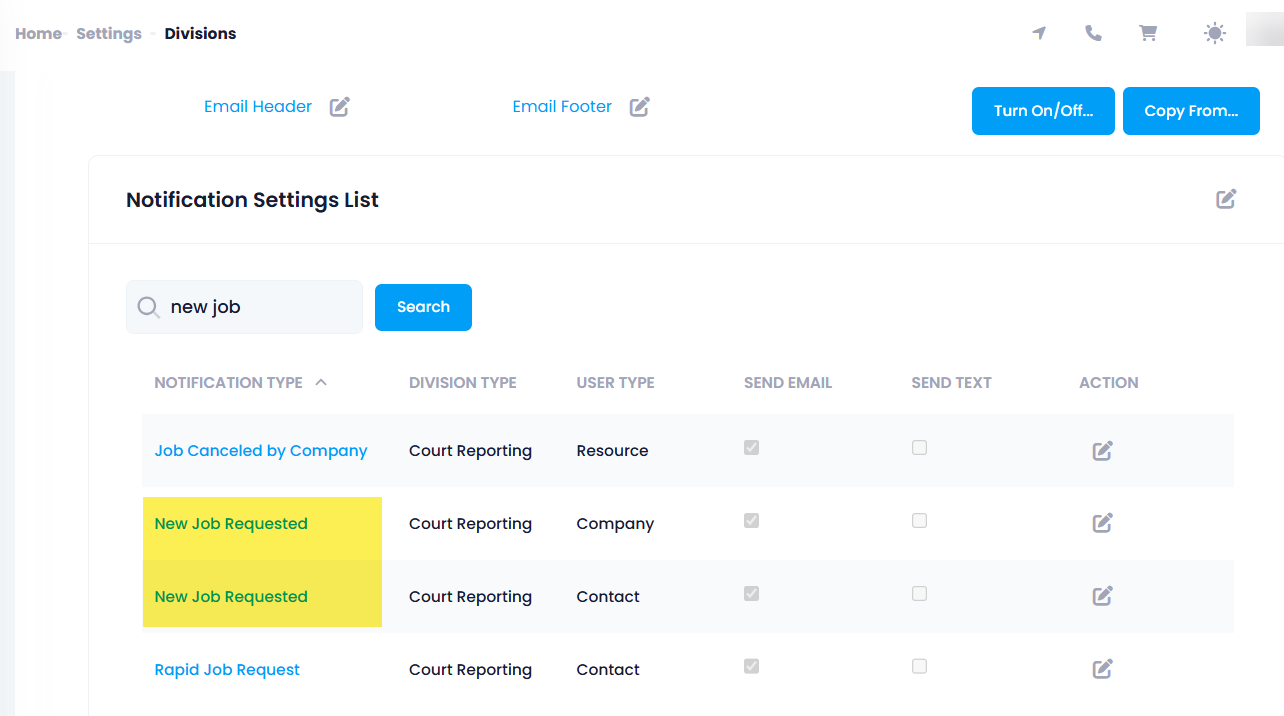Open the Rapid Job Request link

tap(227, 670)
